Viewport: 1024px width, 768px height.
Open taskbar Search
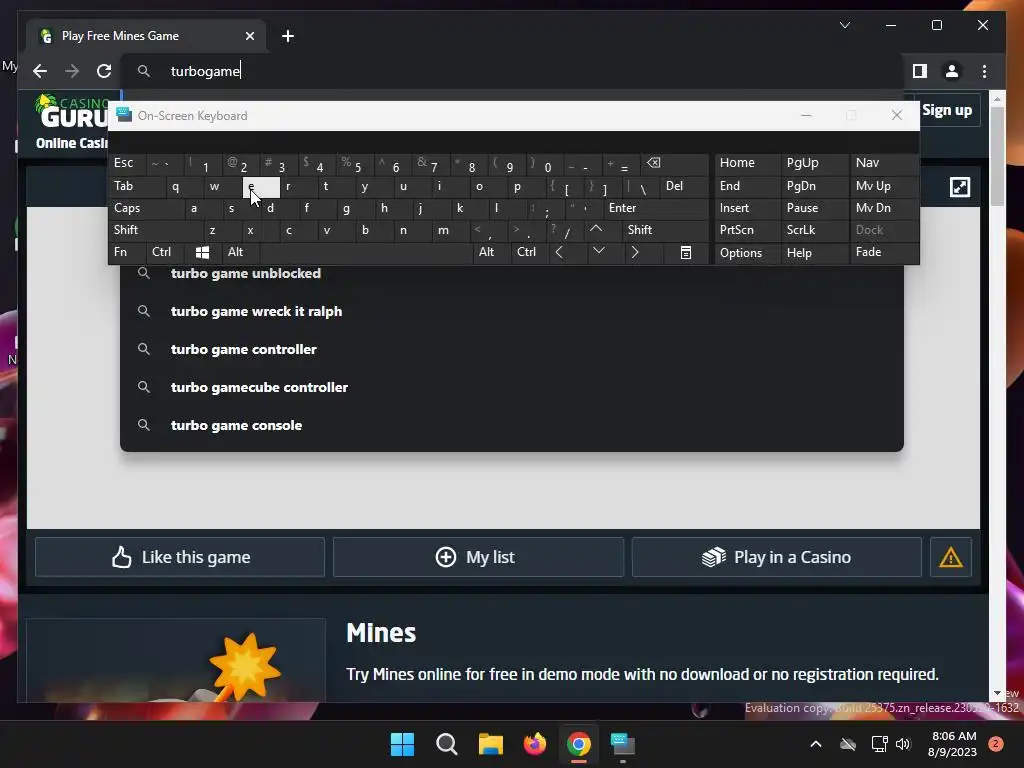click(x=447, y=744)
